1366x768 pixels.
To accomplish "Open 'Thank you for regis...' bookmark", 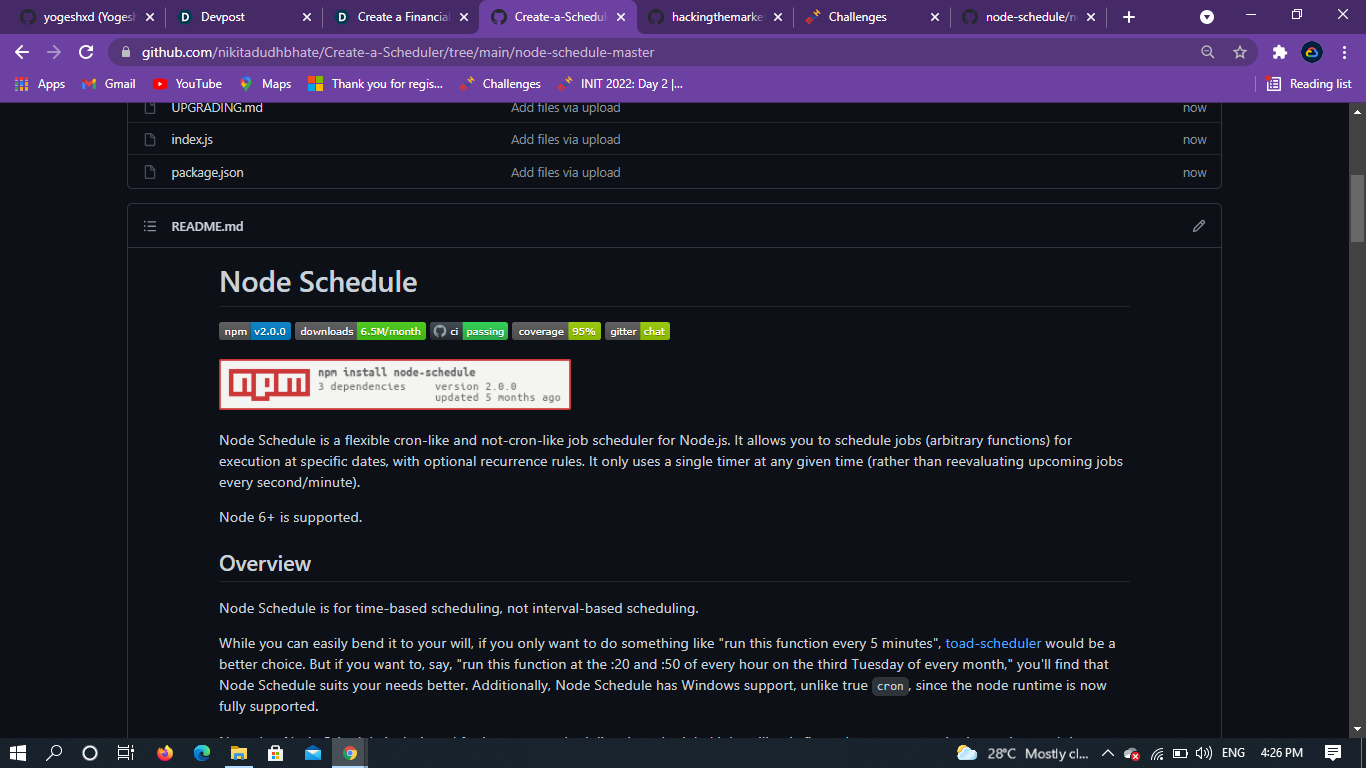I will point(375,84).
